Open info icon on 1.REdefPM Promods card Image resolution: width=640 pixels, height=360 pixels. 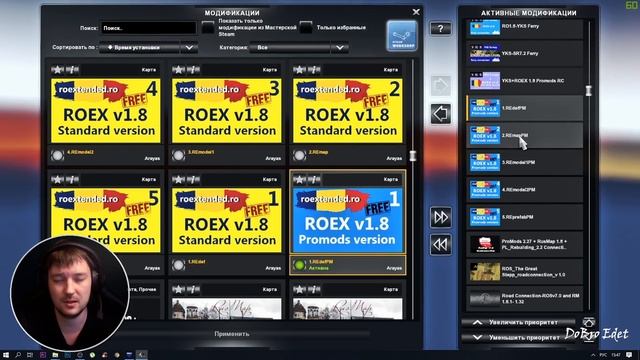313,179
